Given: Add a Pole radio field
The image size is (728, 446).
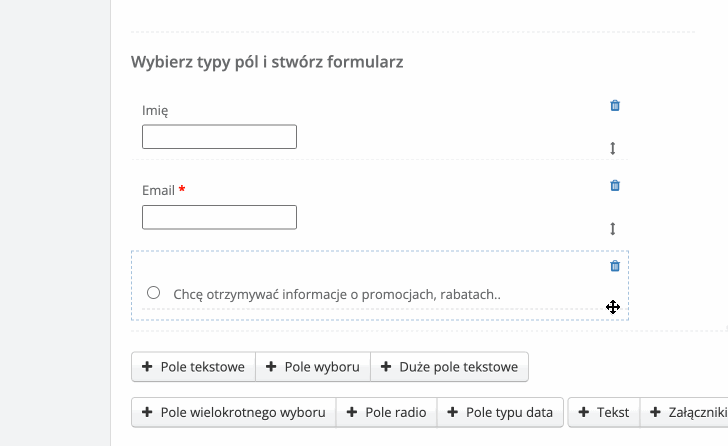Looking at the screenshot, I should tap(387, 412).
